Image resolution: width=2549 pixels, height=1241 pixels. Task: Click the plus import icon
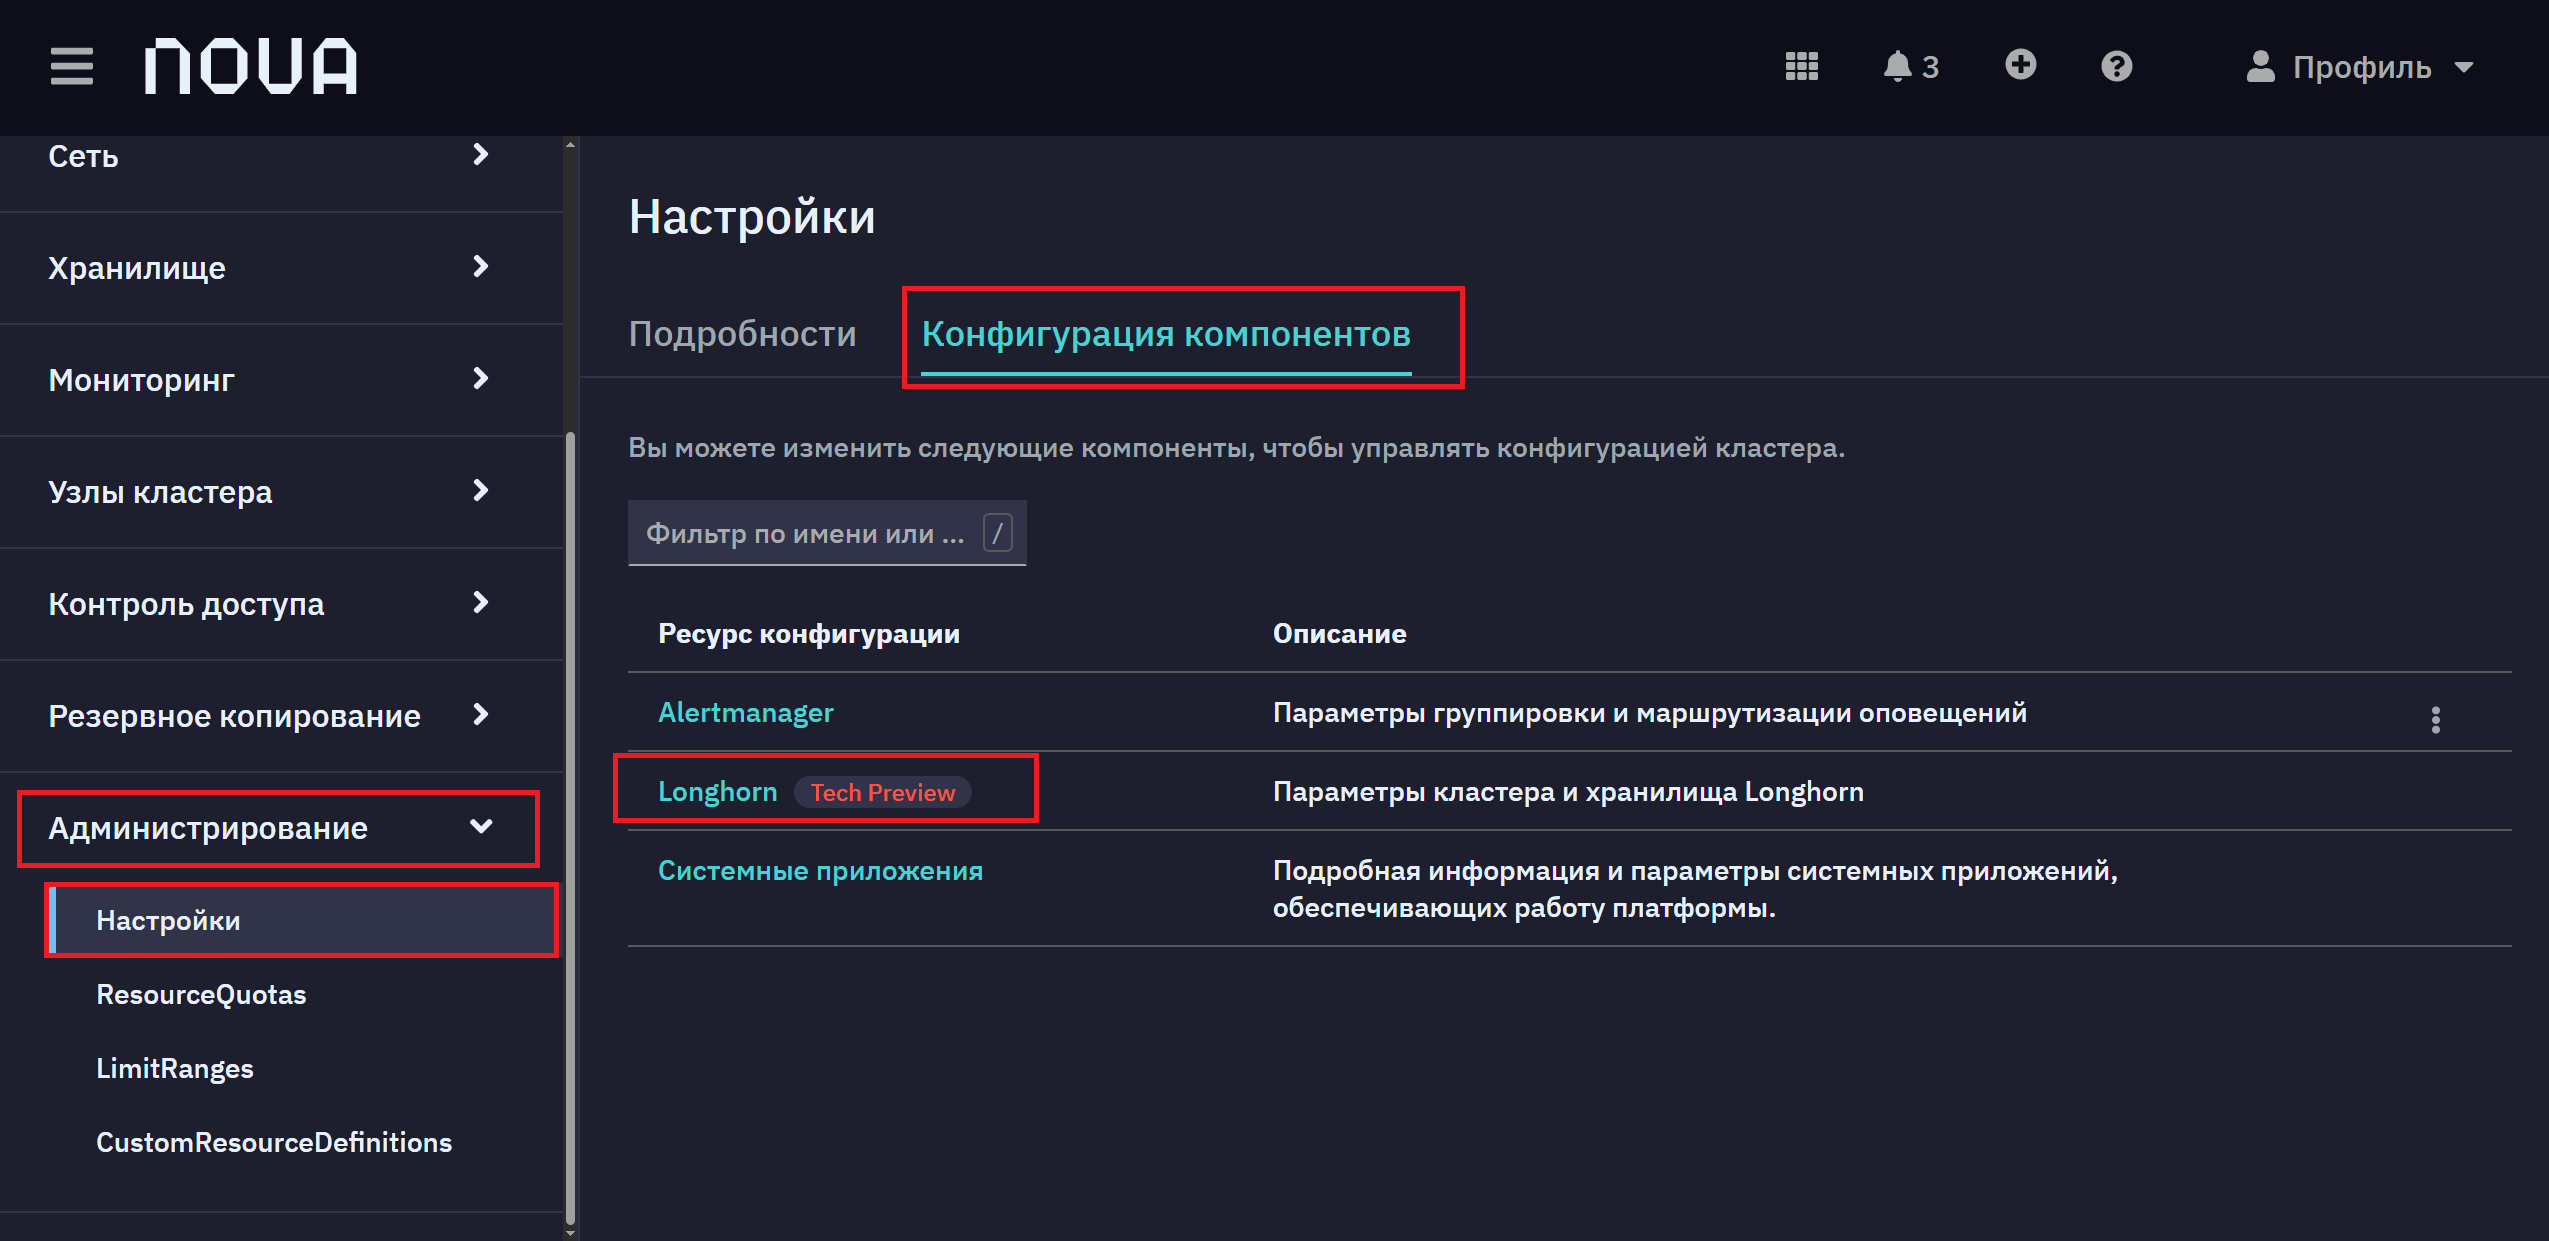[x=2020, y=65]
